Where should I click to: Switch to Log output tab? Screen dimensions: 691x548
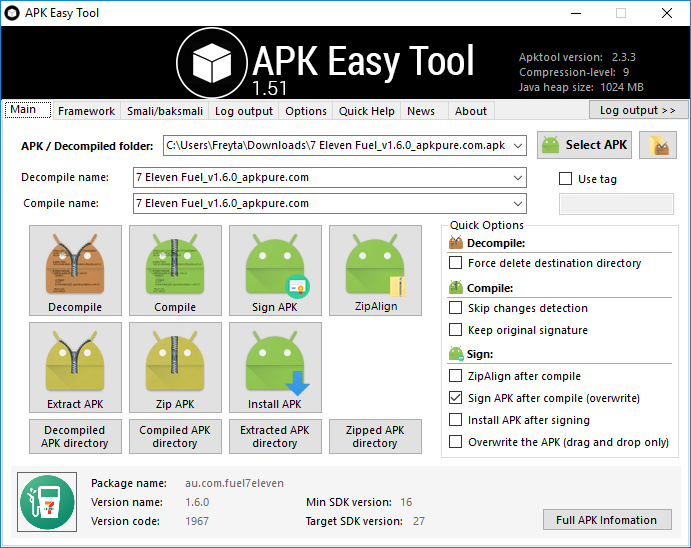click(x=244, y=111)
